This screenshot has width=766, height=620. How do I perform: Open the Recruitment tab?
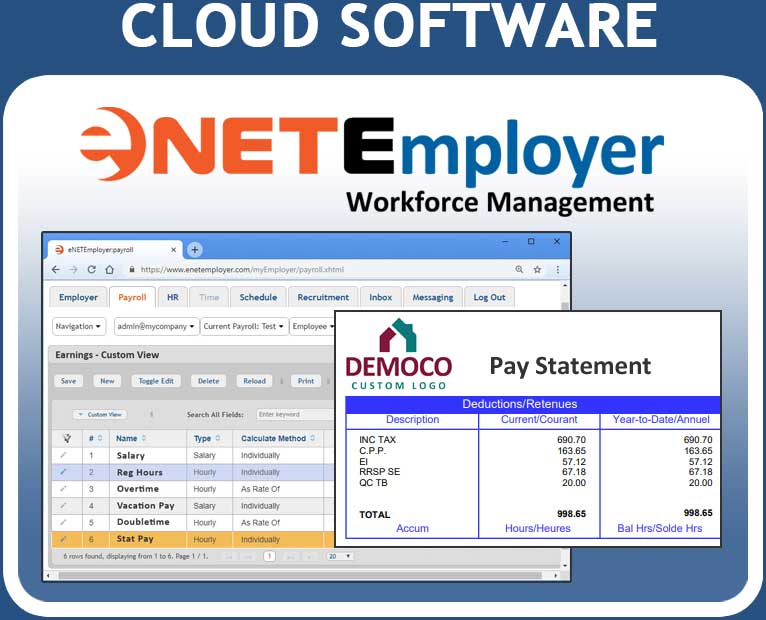point(323,297)
